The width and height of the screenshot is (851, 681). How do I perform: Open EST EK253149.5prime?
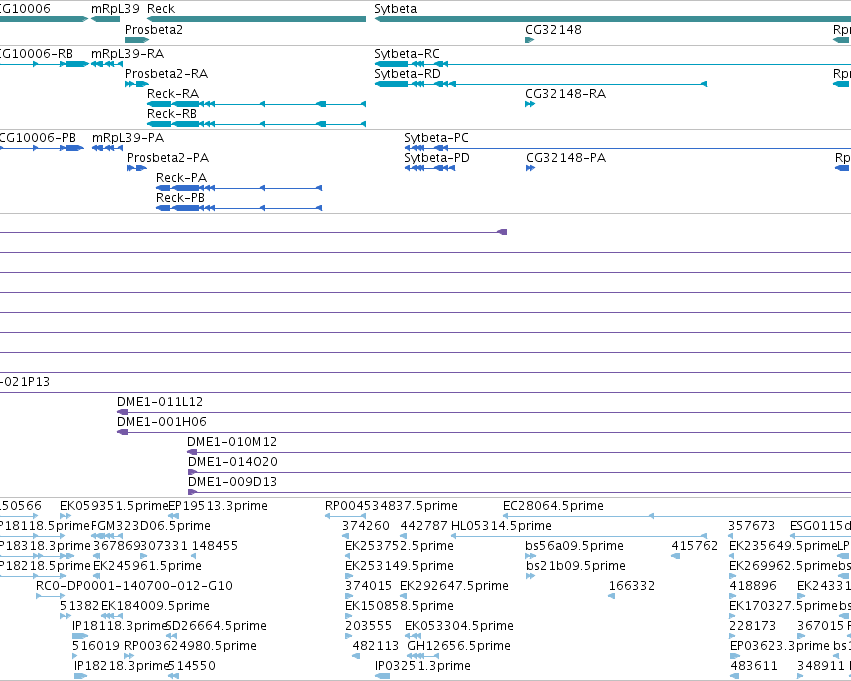pyautogui.click(x=399, y=566)
